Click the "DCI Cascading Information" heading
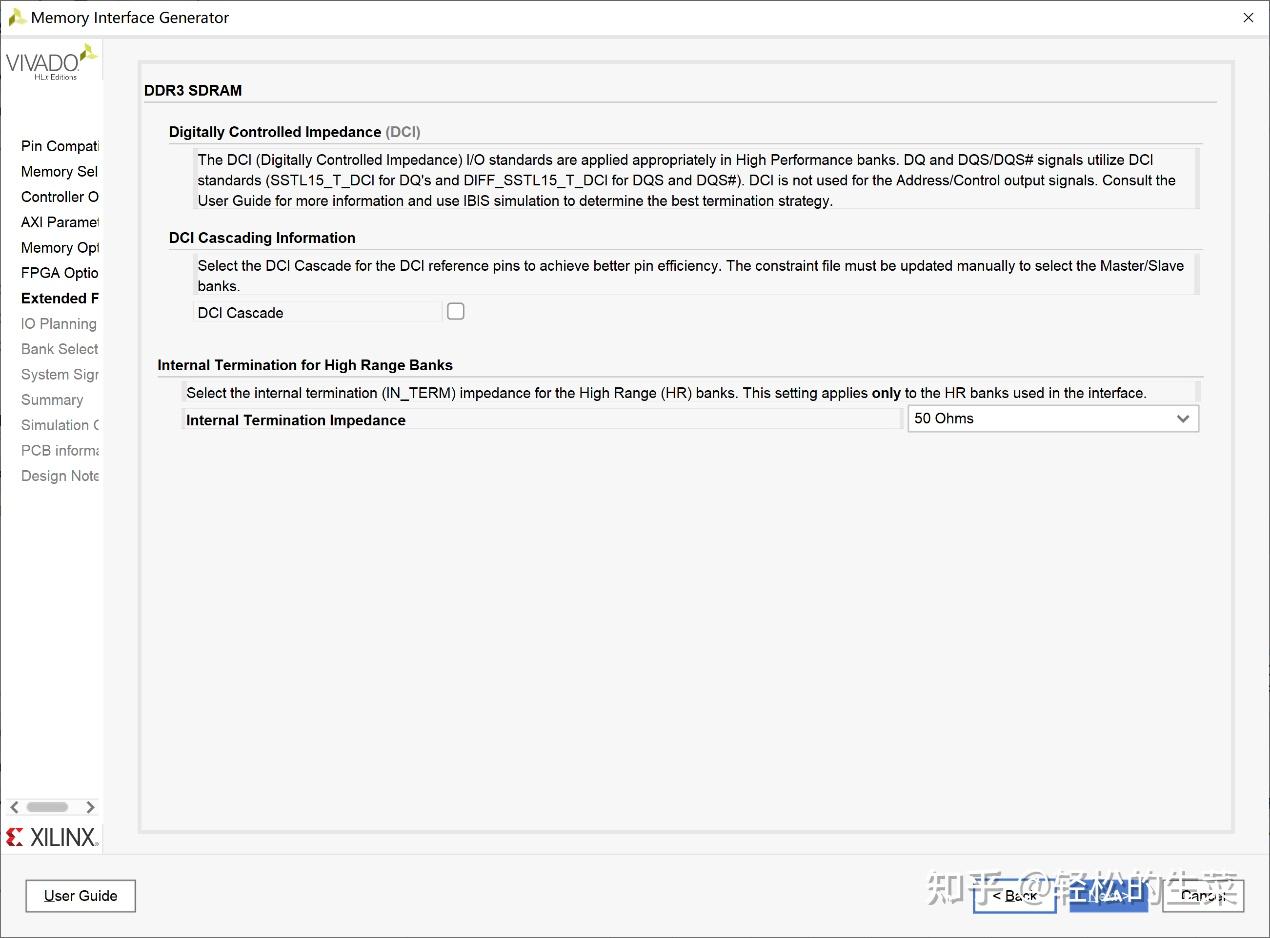Viewport: 1270px width, 938px height. point(262,238)
